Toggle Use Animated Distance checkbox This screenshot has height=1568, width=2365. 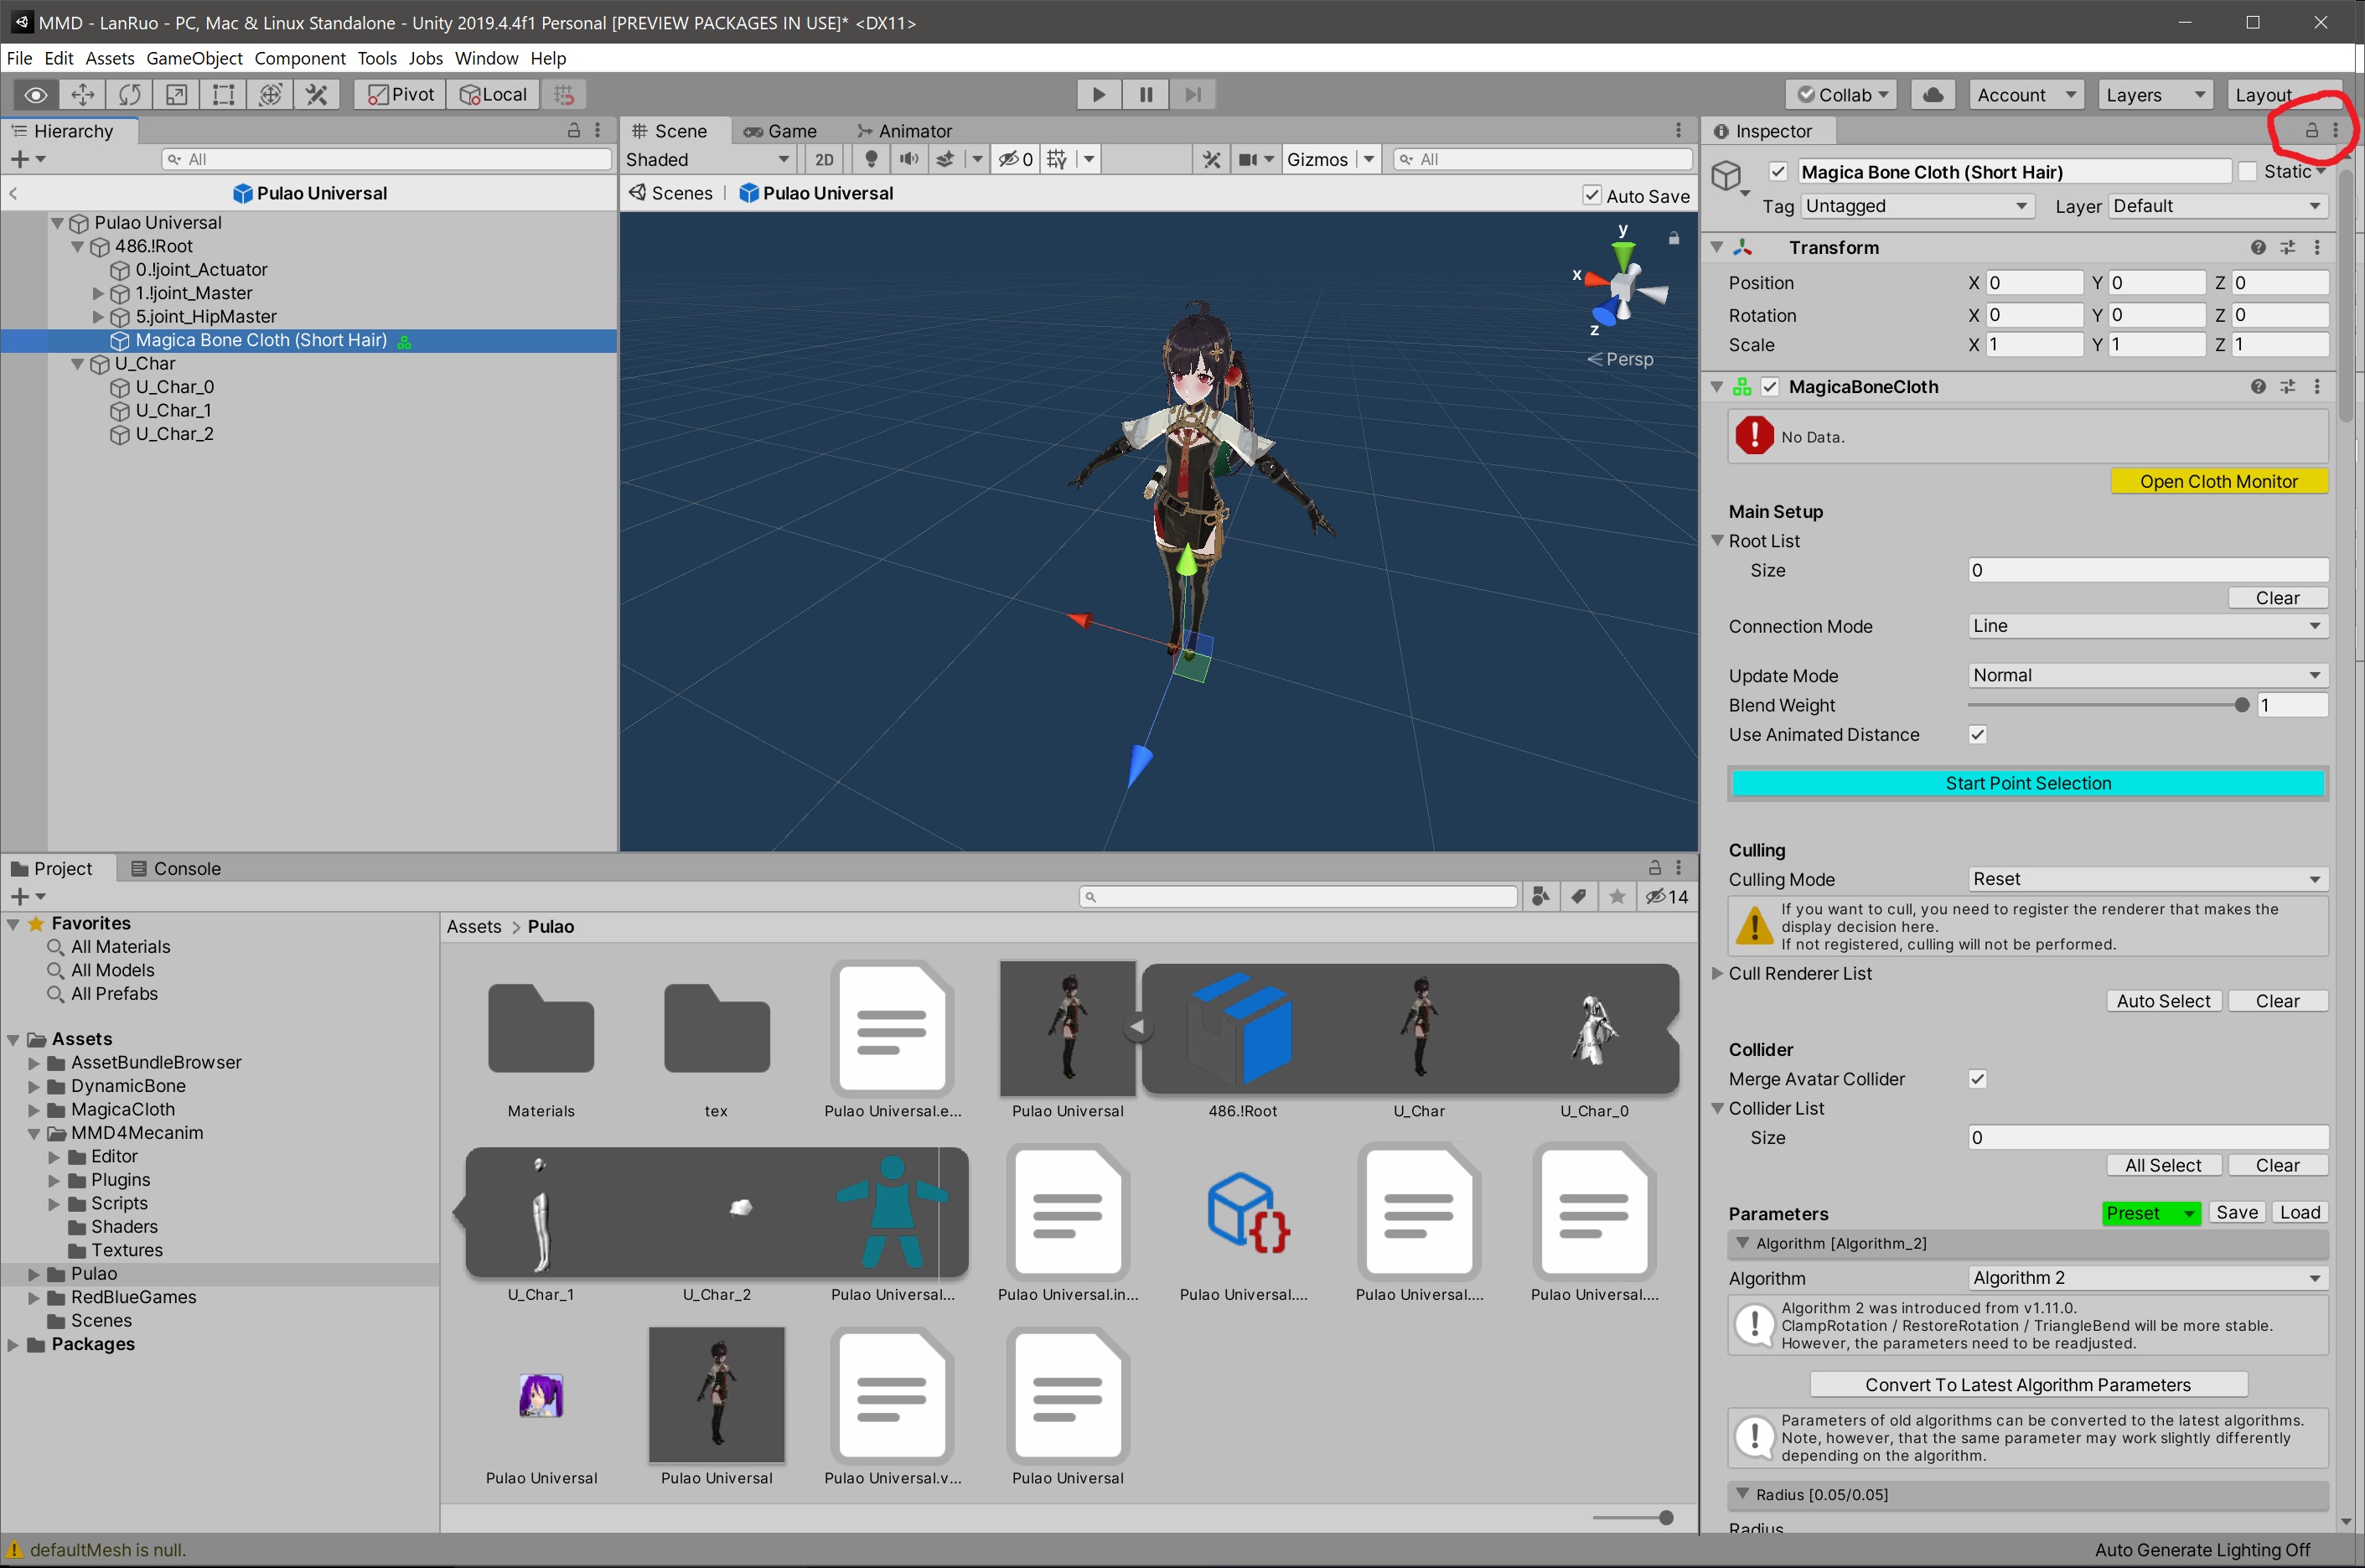click(x=1977, y=735)
